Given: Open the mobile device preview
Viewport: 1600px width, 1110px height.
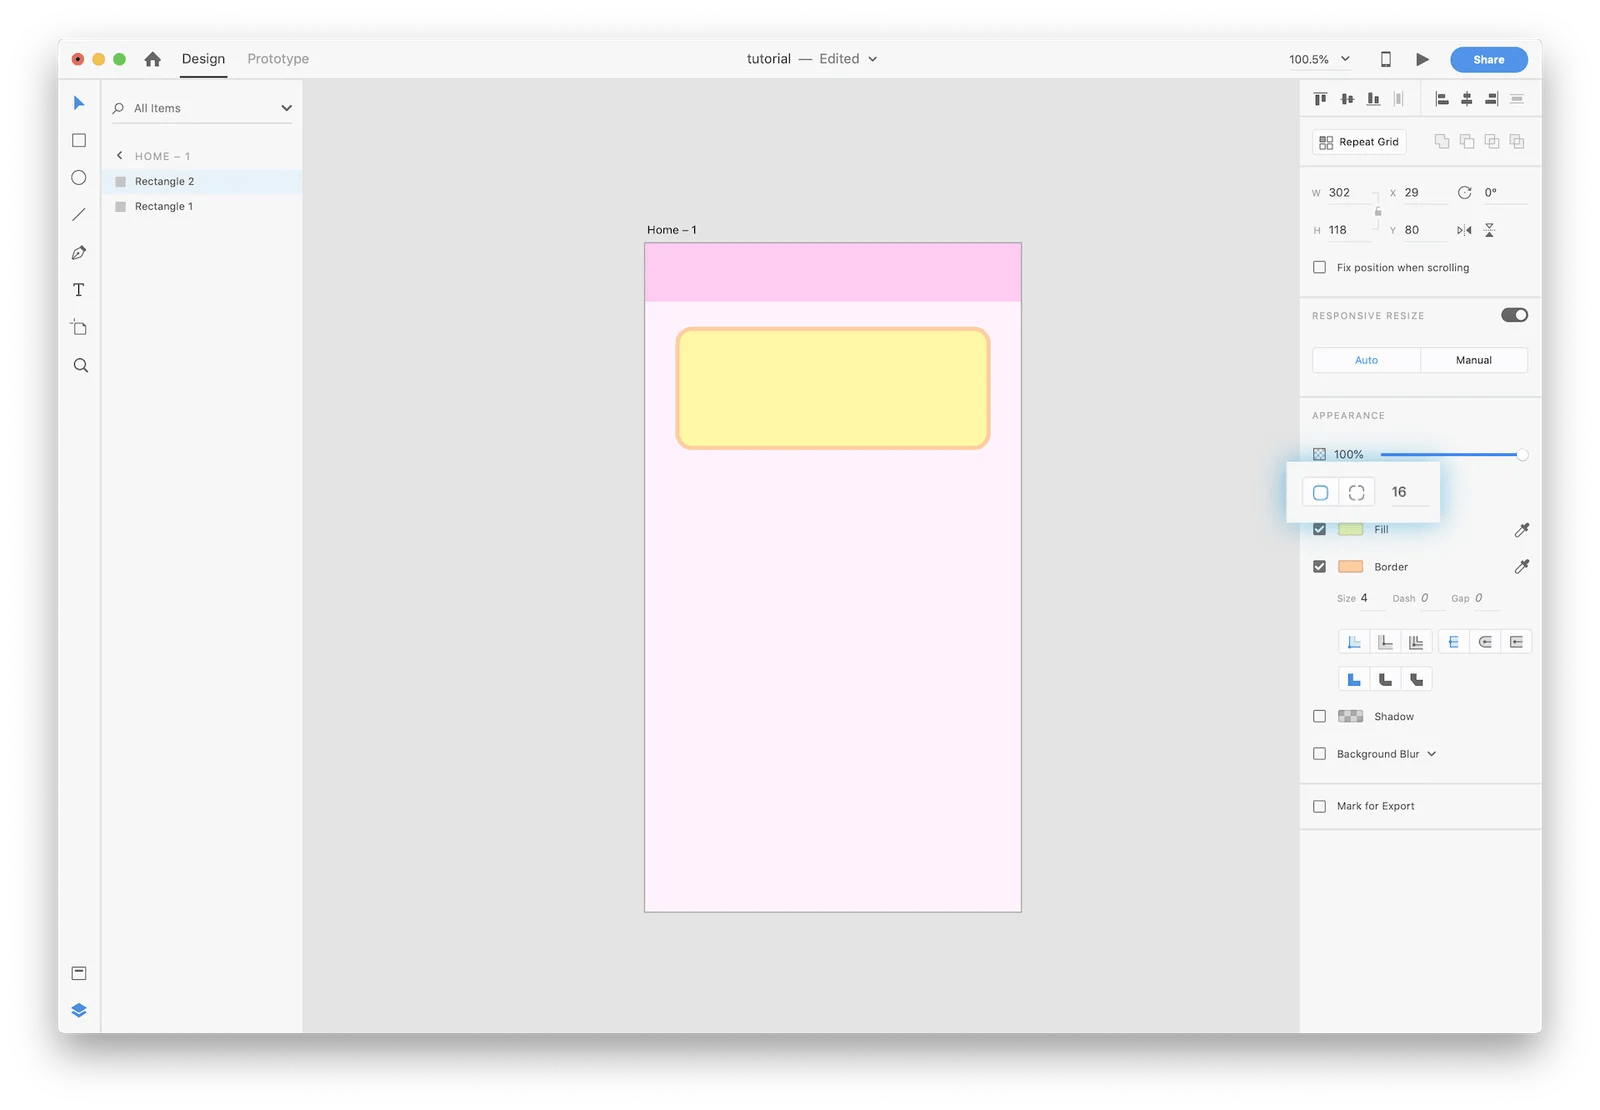Looking at the screenshot, I should [x=1386, y=59].
